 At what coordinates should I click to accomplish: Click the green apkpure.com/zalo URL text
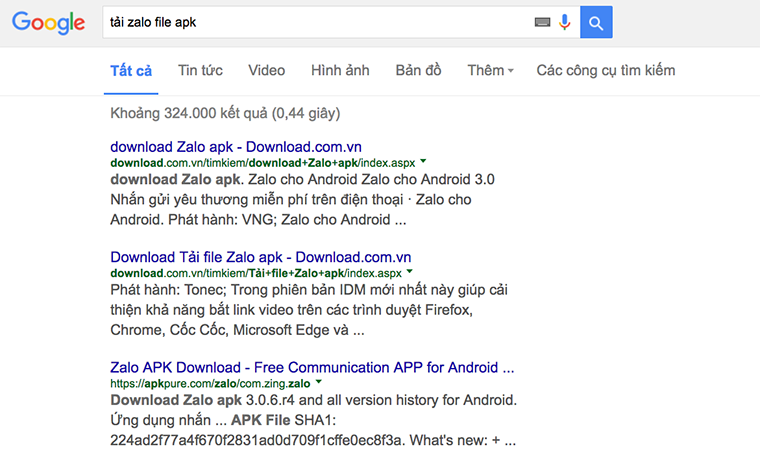pos(210,383)
